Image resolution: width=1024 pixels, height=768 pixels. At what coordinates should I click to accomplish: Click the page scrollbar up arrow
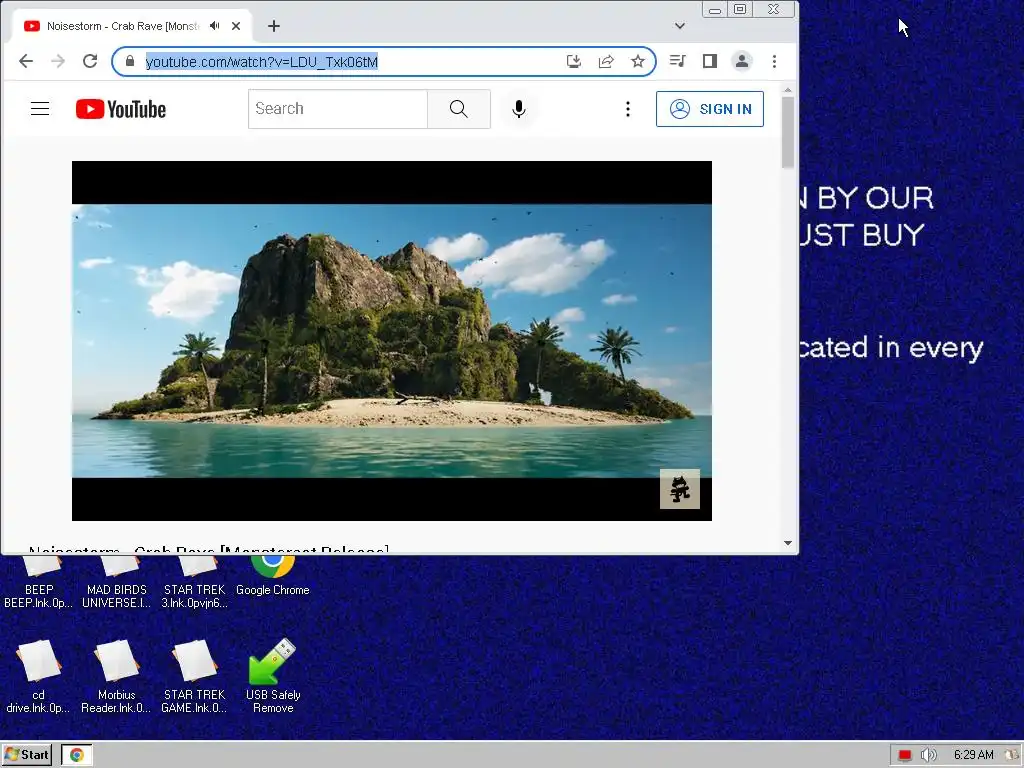coord(788,89)
